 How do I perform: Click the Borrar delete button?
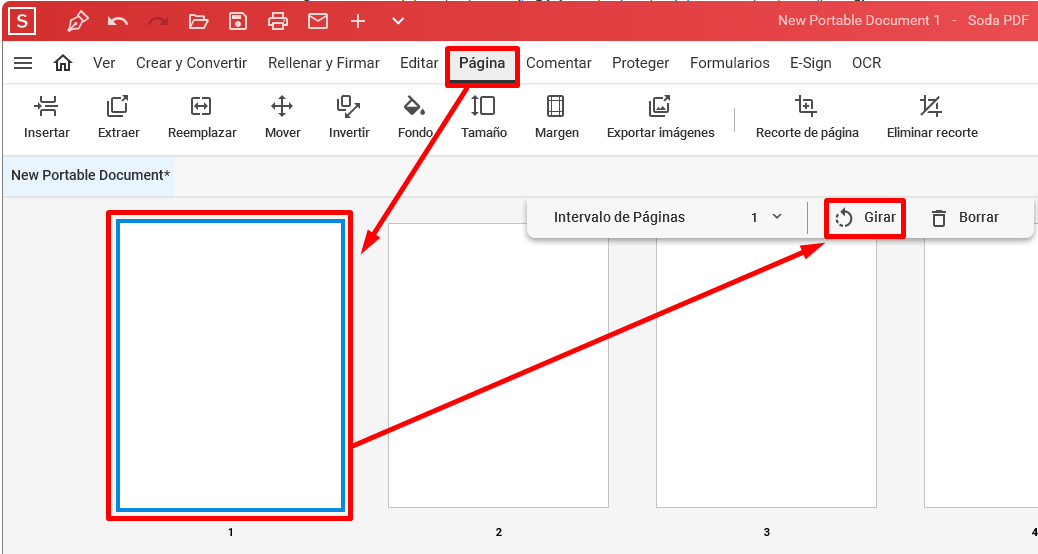point(965,218)
